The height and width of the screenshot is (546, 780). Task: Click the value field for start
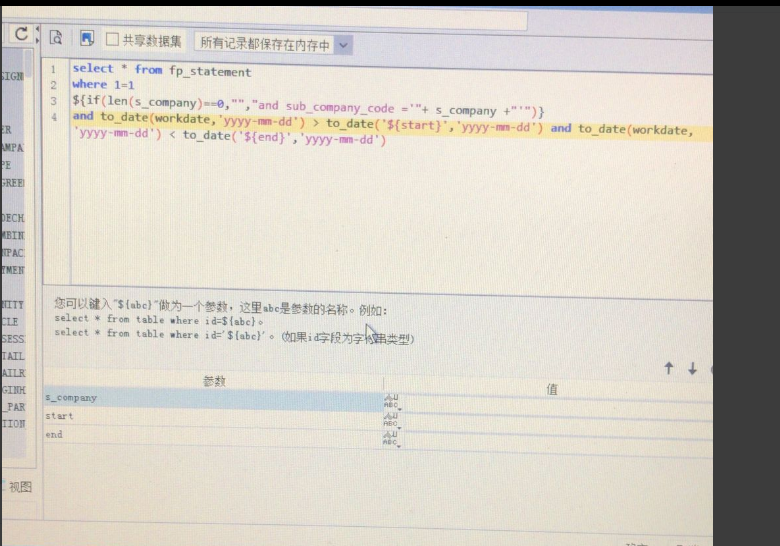point(556,423)
